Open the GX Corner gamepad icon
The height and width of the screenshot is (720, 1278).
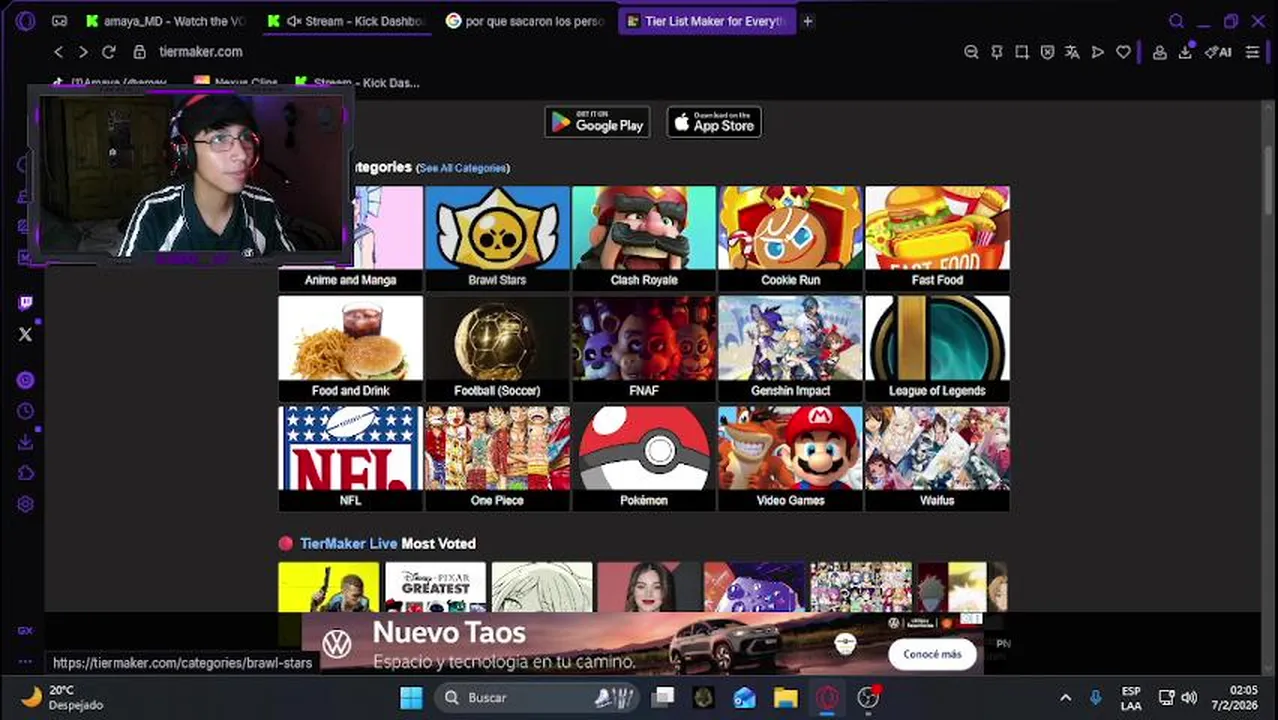tap(60, 21)
